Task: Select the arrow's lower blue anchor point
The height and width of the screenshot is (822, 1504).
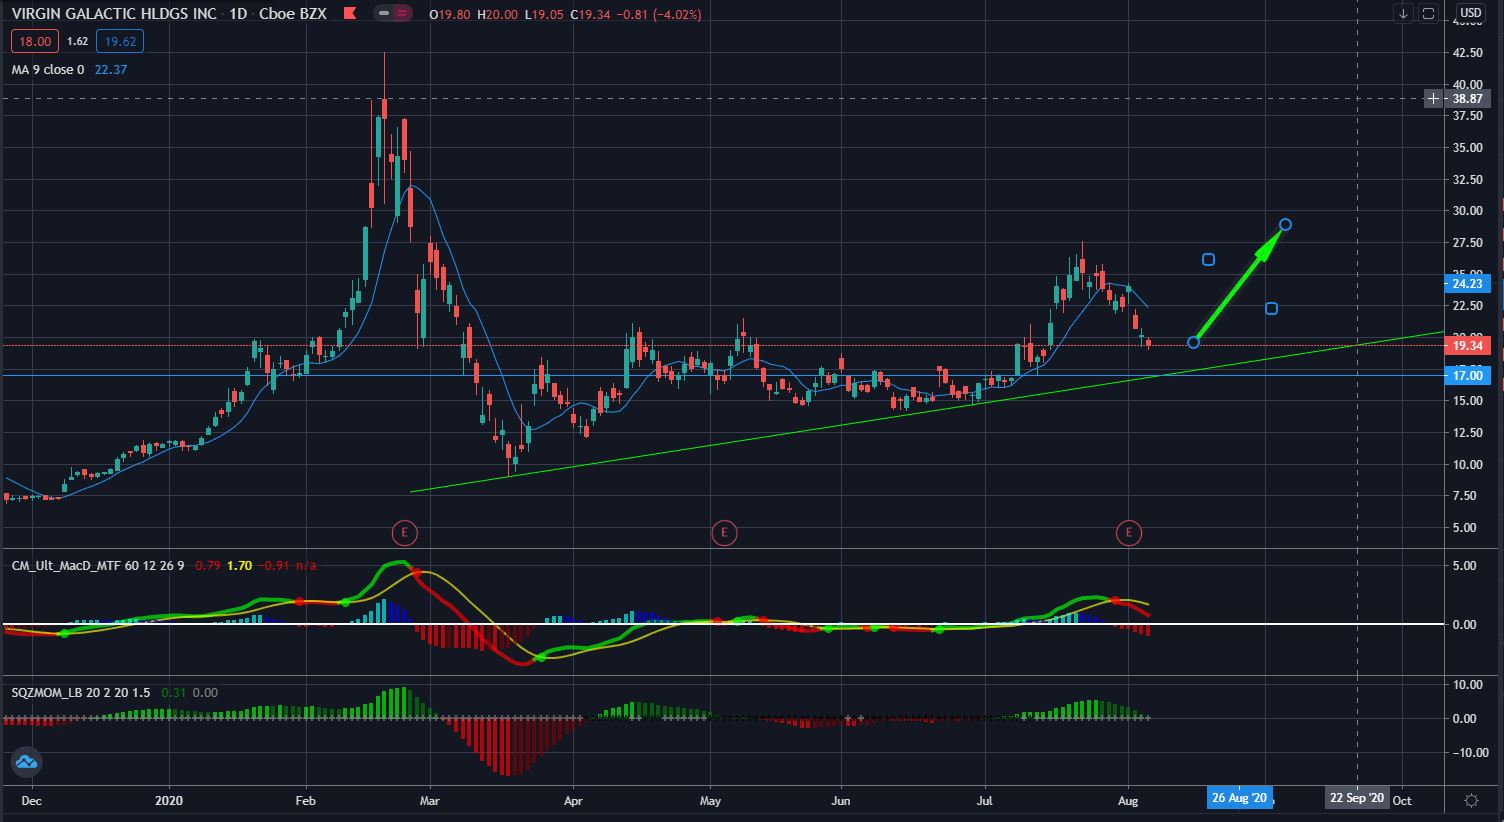Action: [x=1193, y=343]
